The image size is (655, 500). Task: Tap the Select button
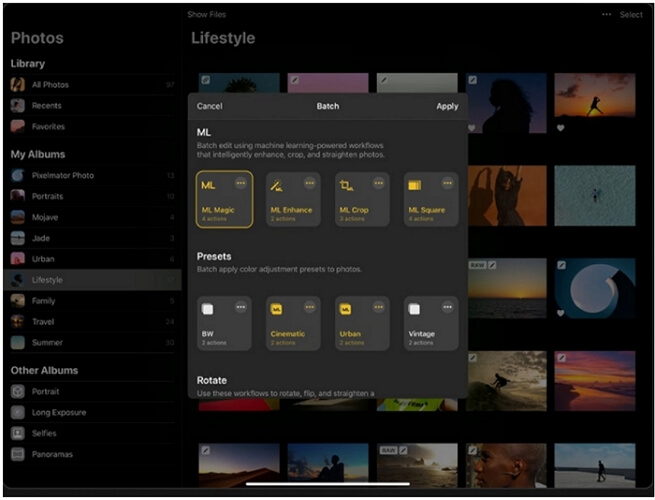pos(631,15)
